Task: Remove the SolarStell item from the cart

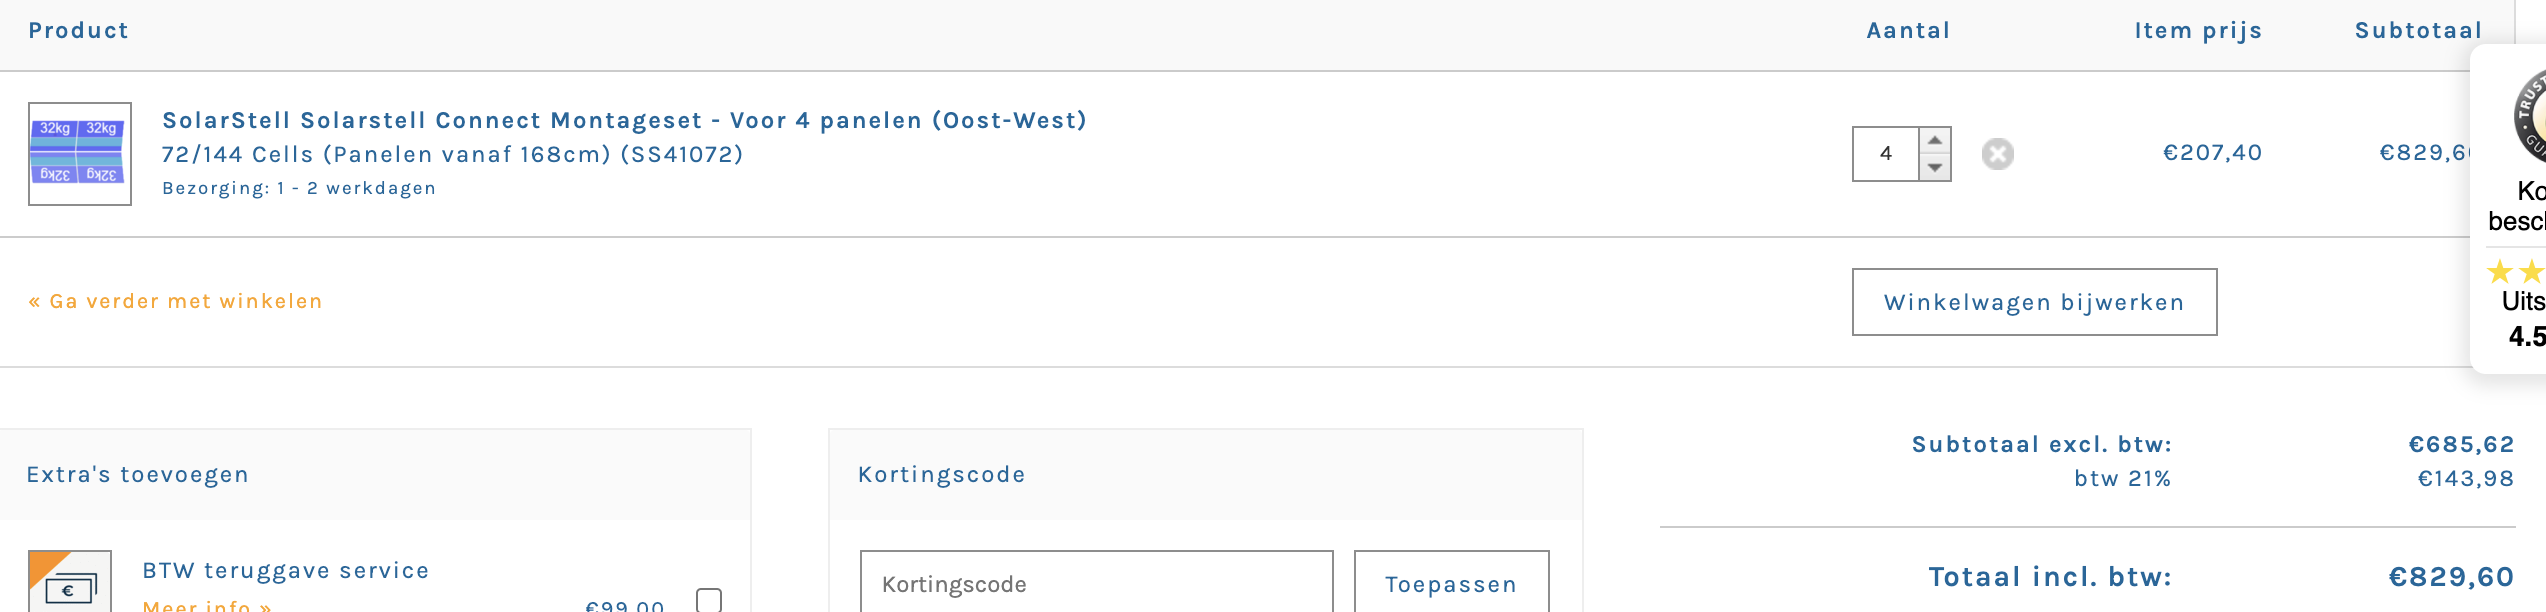Action: tap(1997, 154)
